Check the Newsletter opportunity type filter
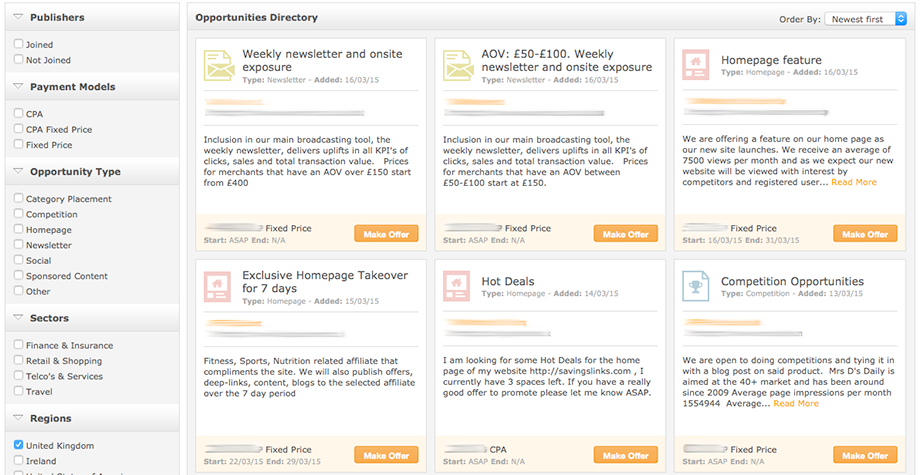The height and width of the screenshot is (475, 920). (19, 245)
